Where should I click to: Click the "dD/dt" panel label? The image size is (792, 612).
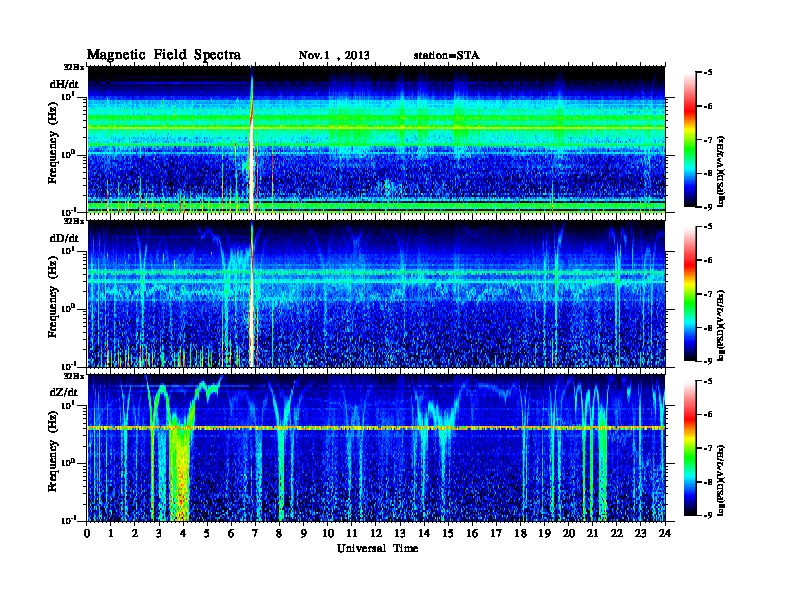pyautogui.click(x=64, y=238)
